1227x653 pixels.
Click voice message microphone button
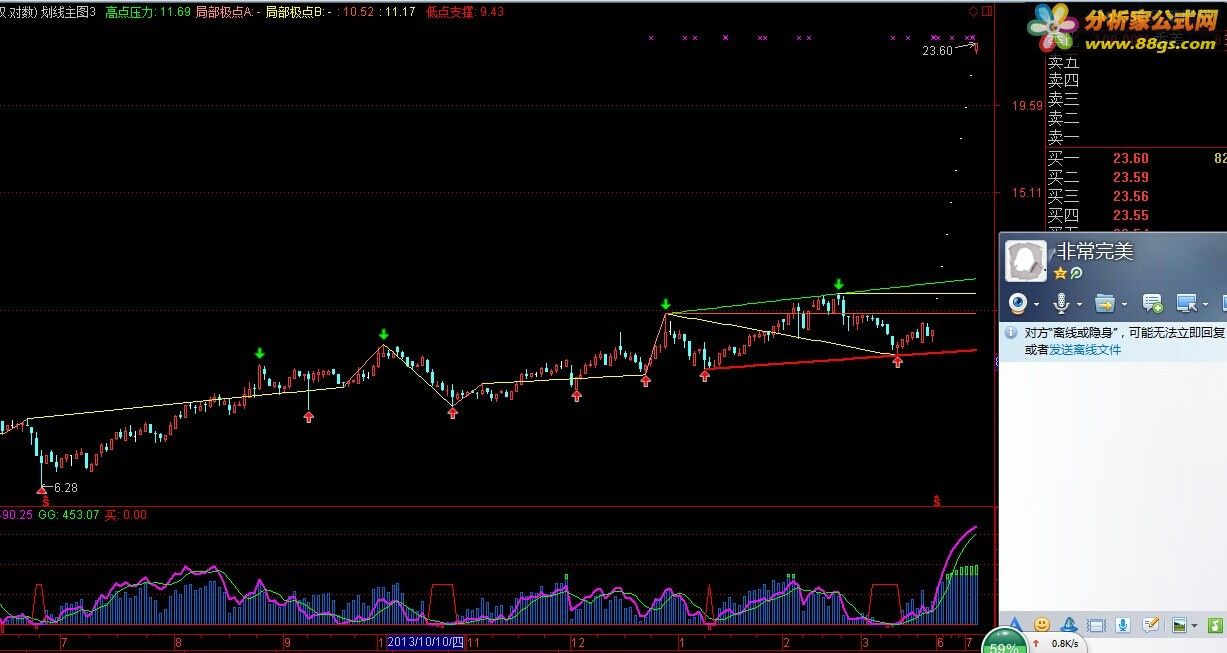point(1123,625)
